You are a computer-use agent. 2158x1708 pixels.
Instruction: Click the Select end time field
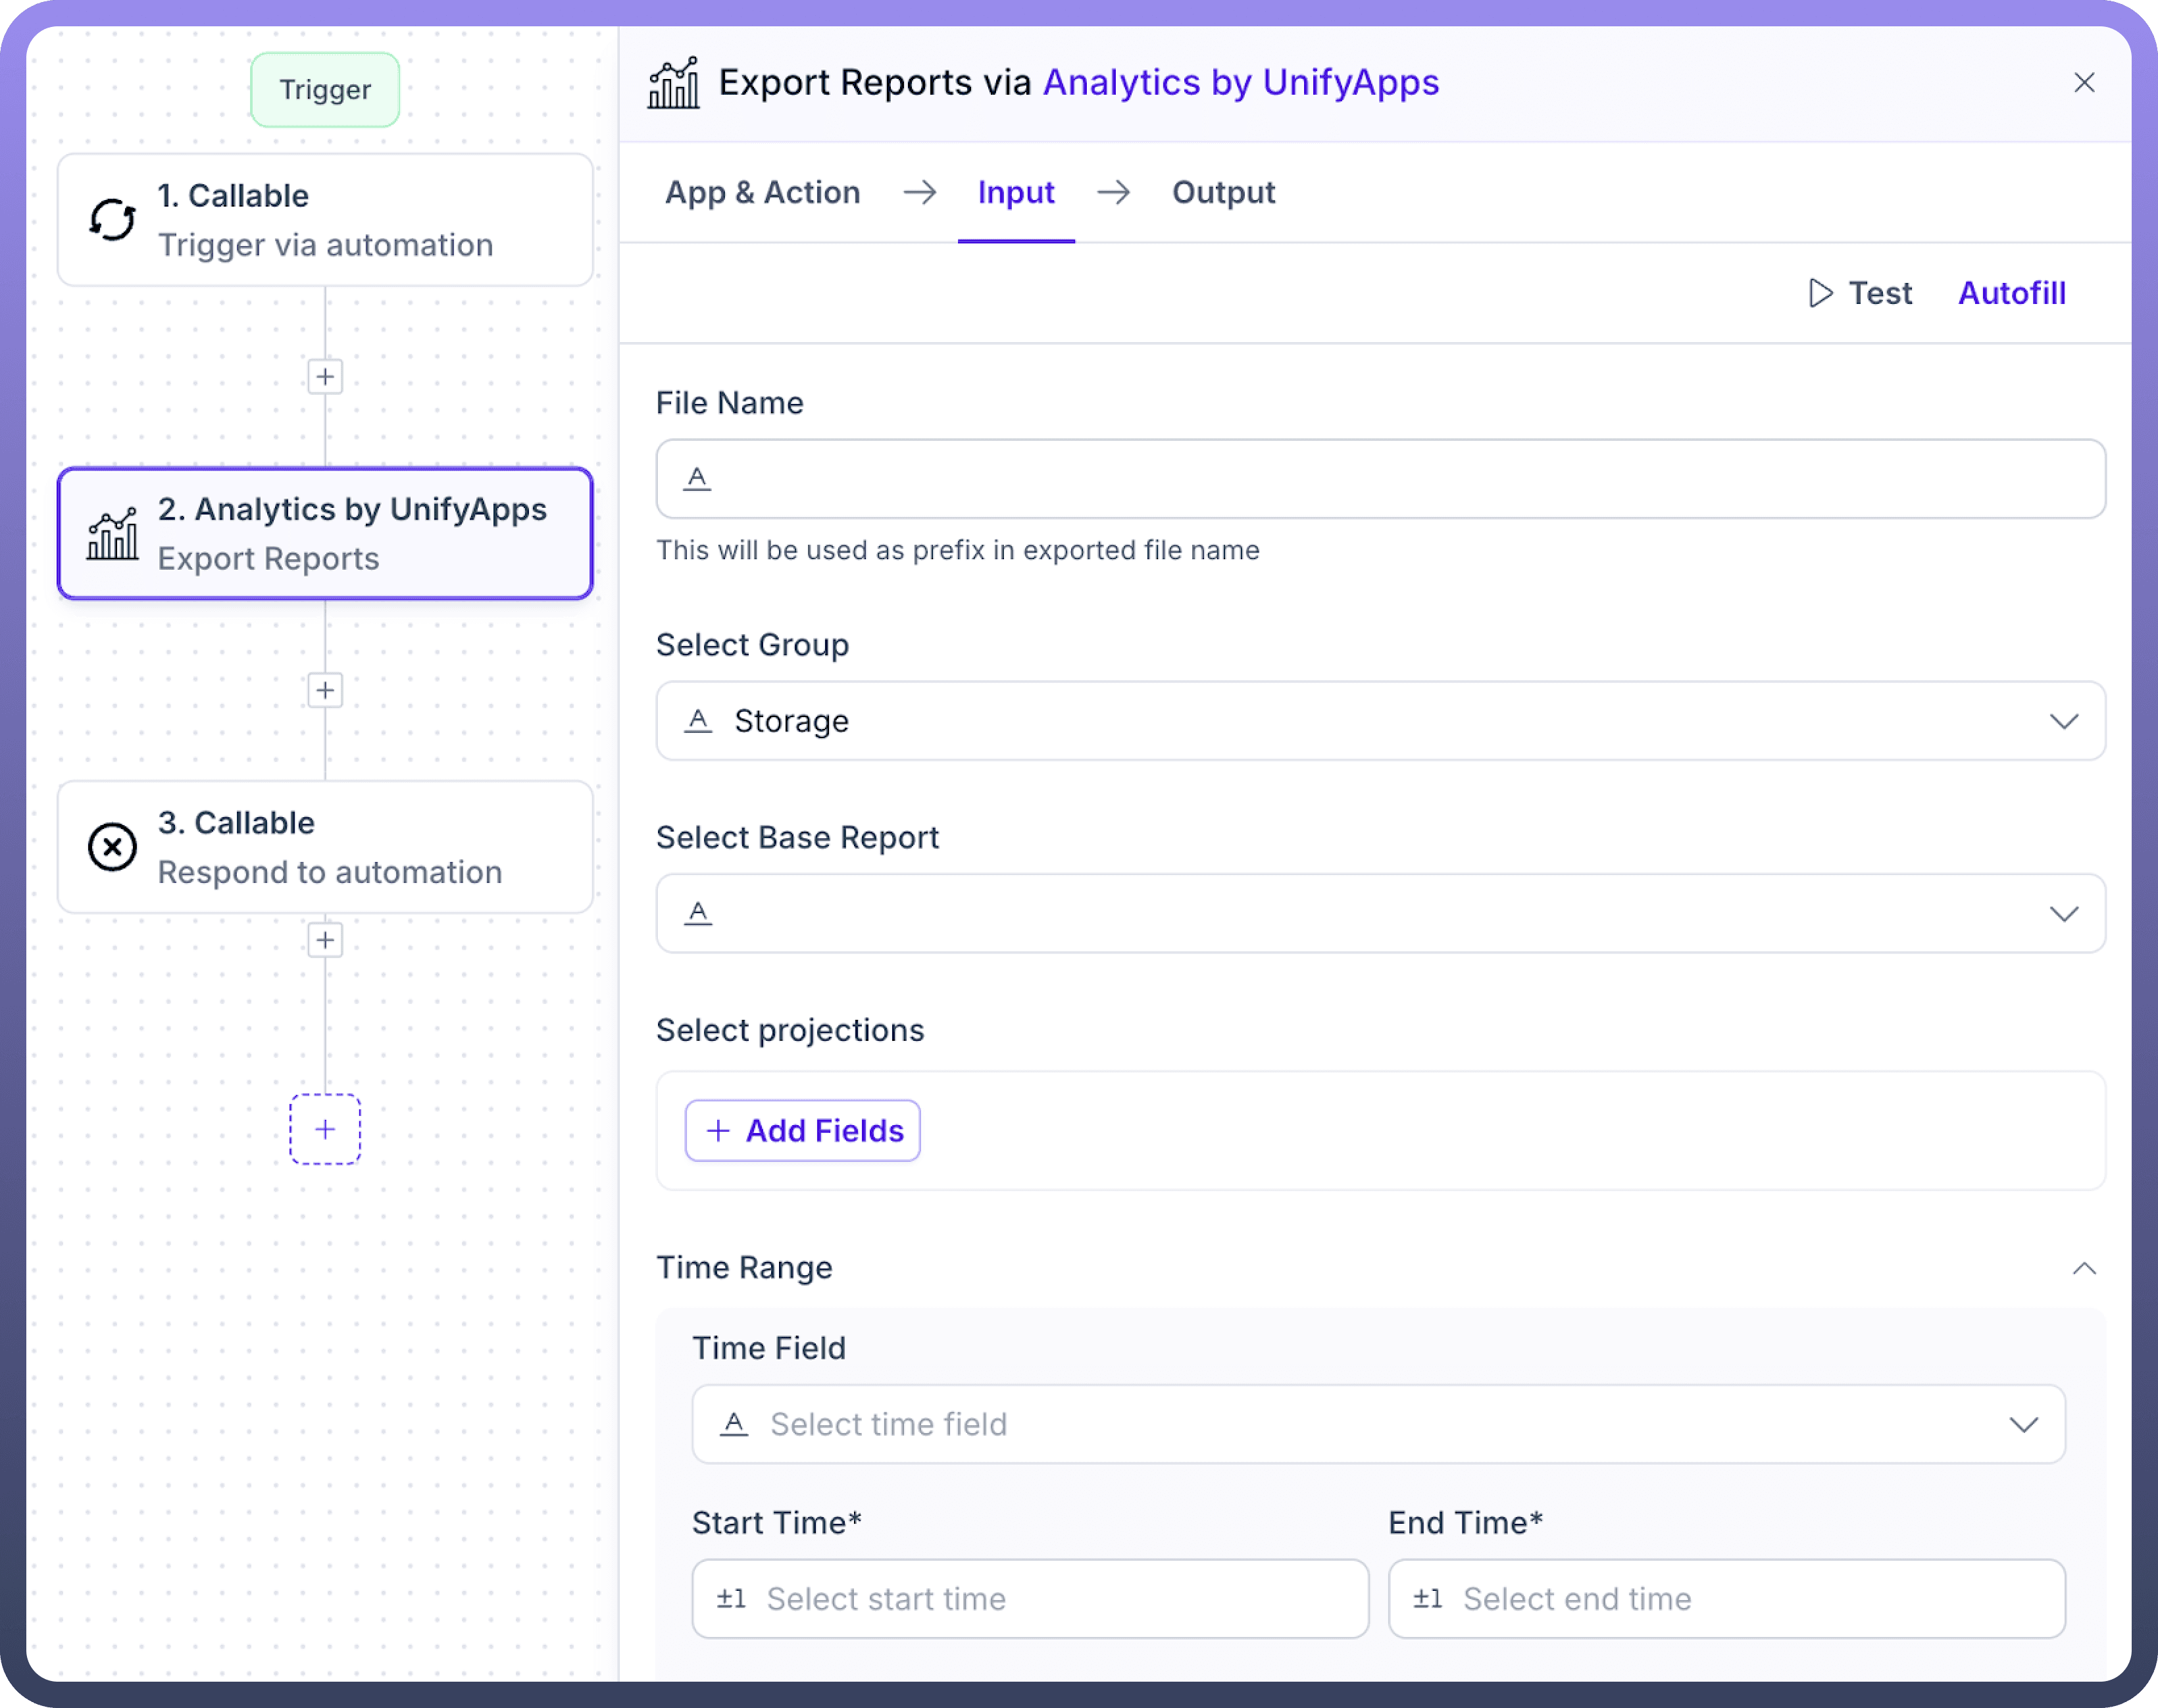point(1726,1598)
